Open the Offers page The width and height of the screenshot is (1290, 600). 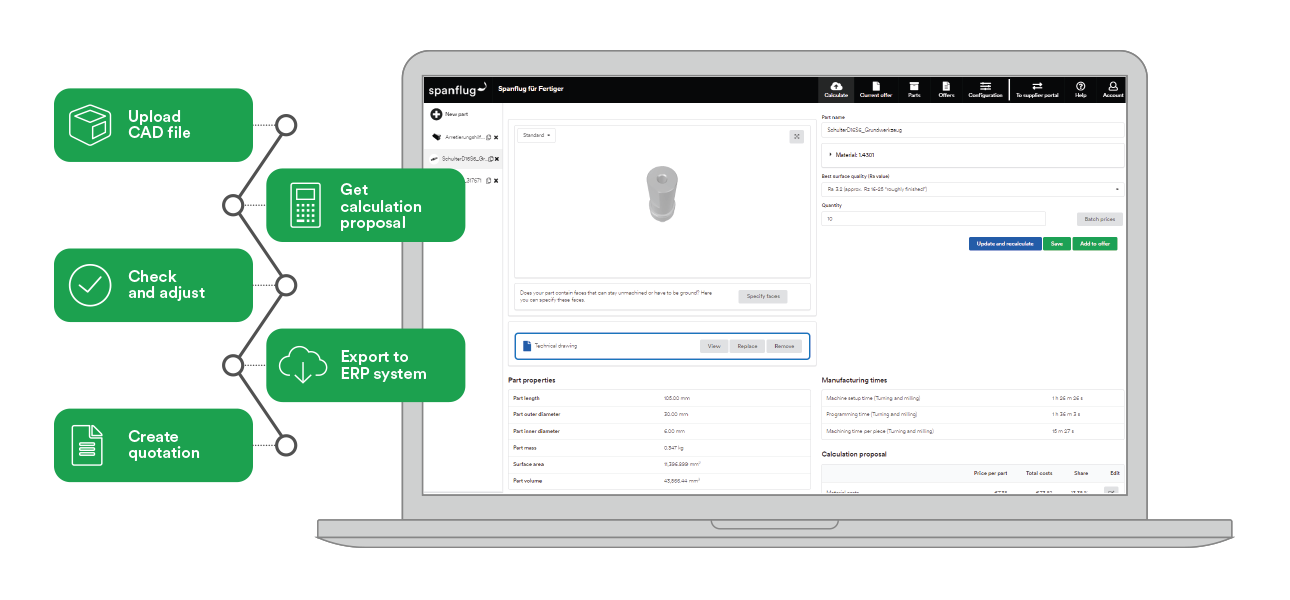pyautogui.click(x=946, y=90)
